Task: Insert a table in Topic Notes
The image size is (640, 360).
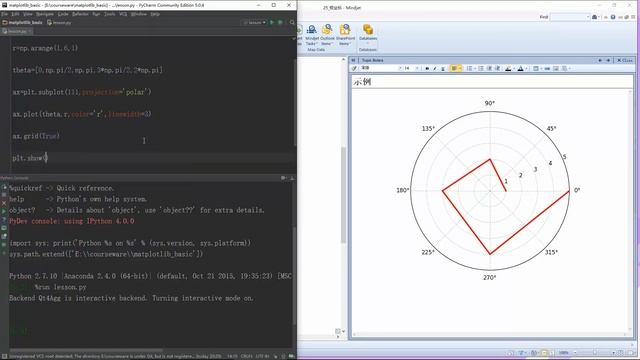Action: pyautogui.click(x=536, y=68)
